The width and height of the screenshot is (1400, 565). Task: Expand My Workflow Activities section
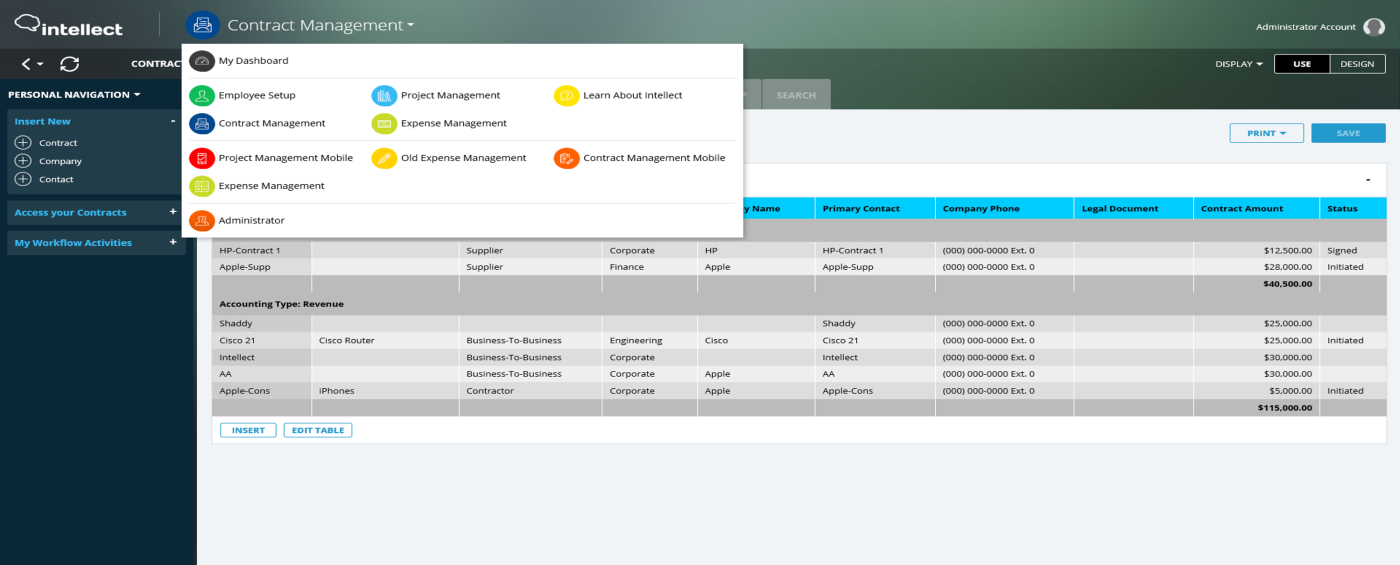click(x=173, y=242)
